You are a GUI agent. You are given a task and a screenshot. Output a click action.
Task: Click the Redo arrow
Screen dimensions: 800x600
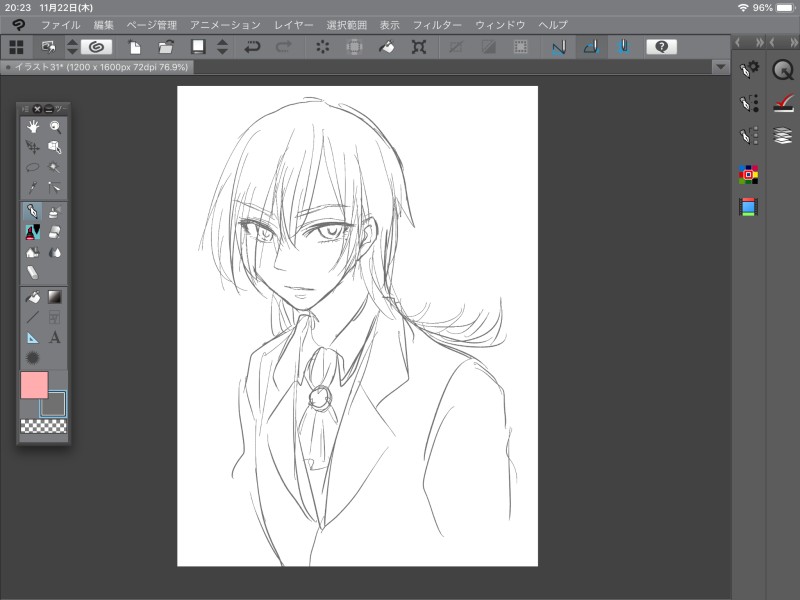pyautogui.click(x=284, y=47)
